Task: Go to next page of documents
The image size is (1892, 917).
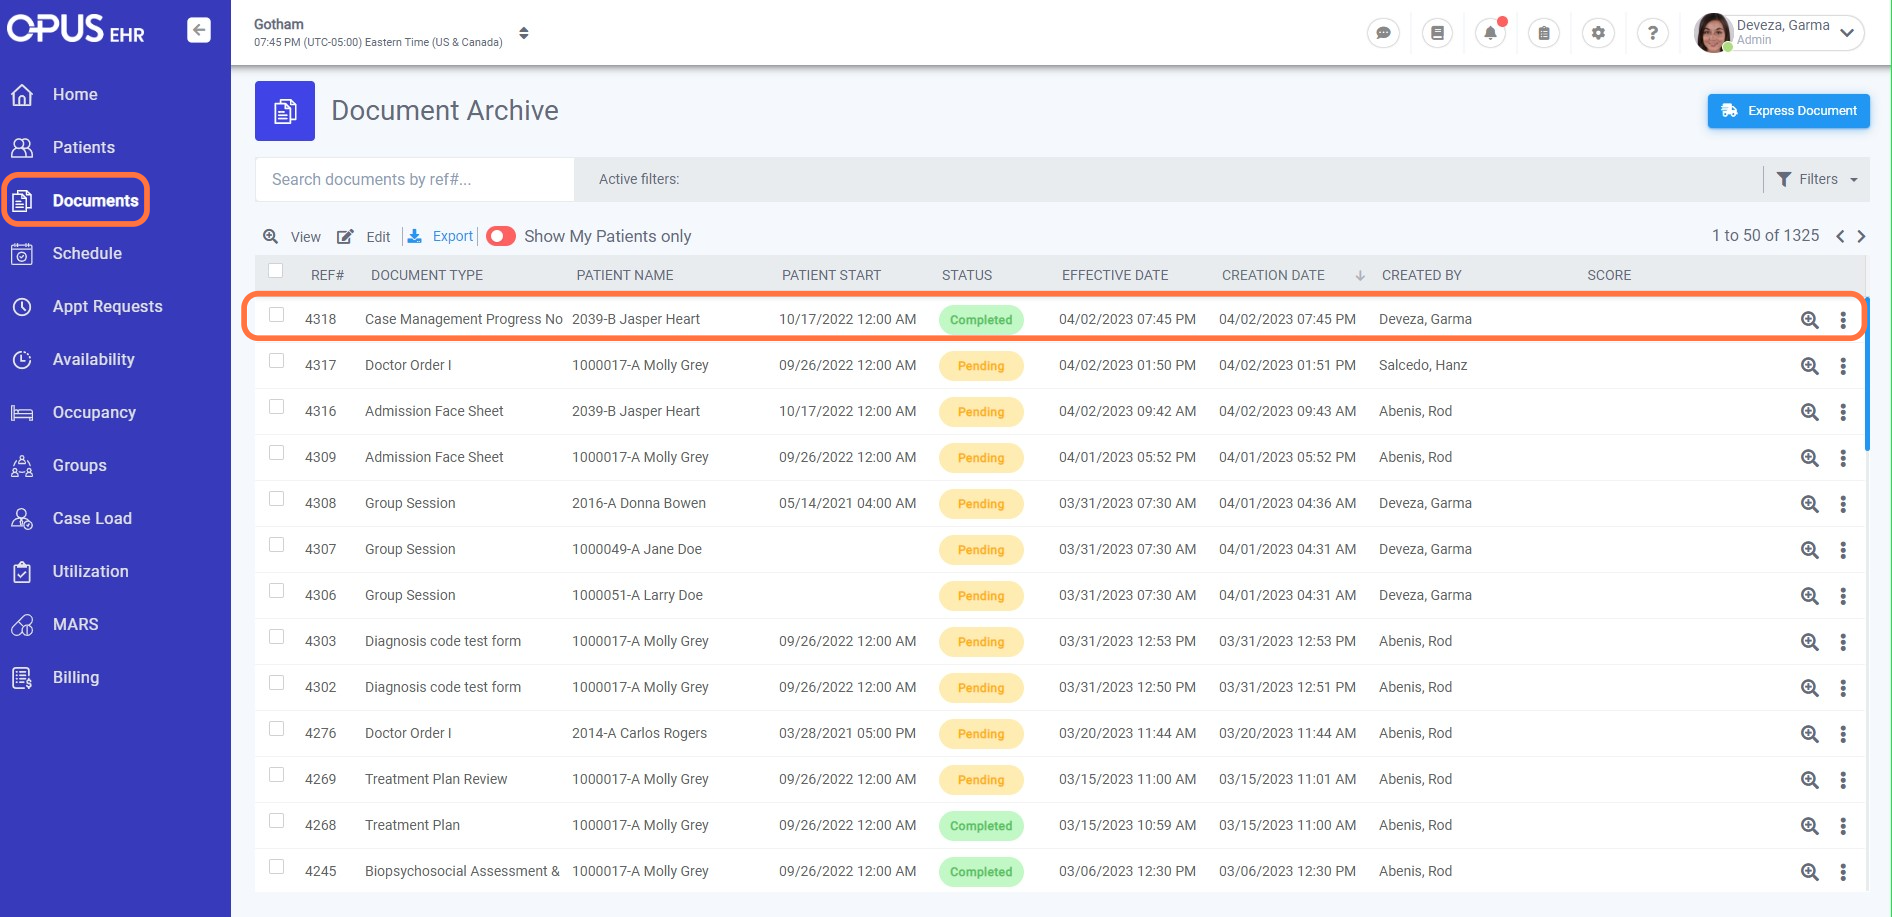Action: pyautogui.click(x=1861, y=237)
